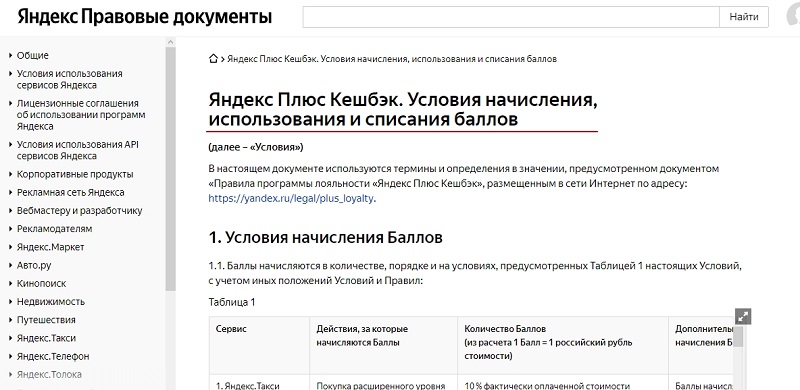Image resolution: width=800 pixels, height=390 pixels.
Task: Select Рекламодателям in sidebar
Action: point(55,229)
